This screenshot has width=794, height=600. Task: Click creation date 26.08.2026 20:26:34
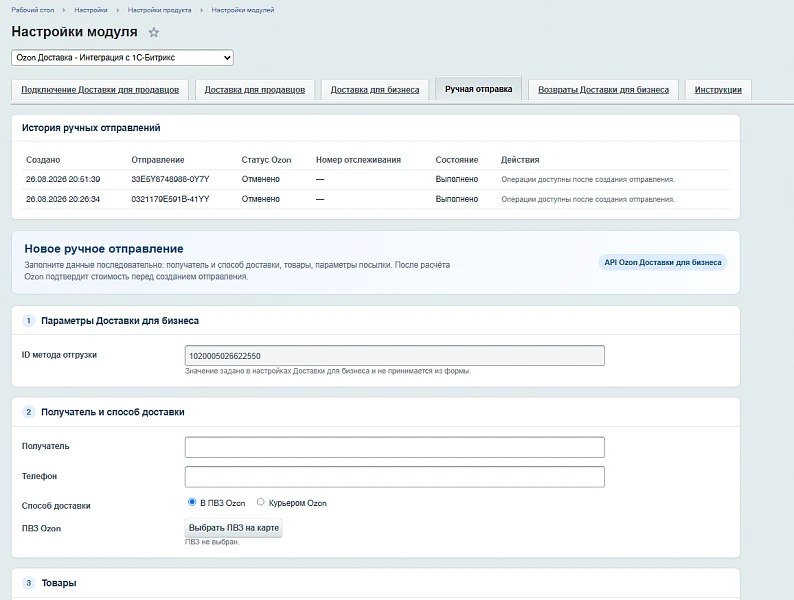point(63,199)
